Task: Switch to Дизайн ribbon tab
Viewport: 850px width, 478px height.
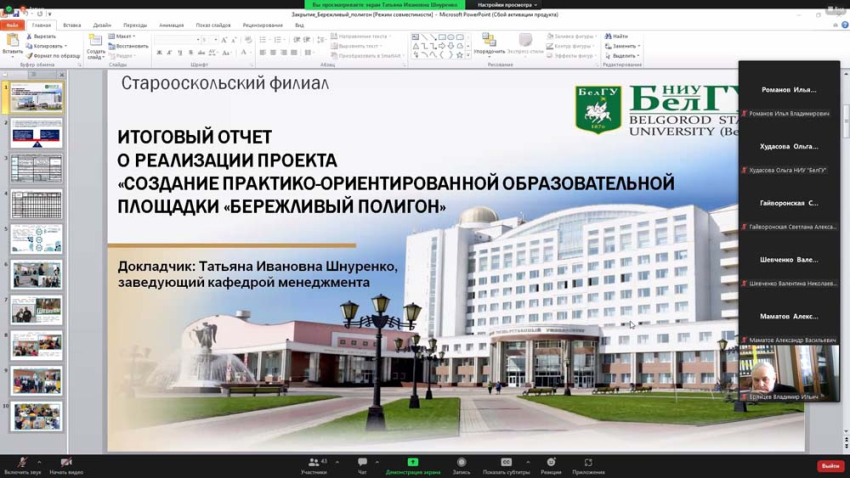Action: point(102,25)
